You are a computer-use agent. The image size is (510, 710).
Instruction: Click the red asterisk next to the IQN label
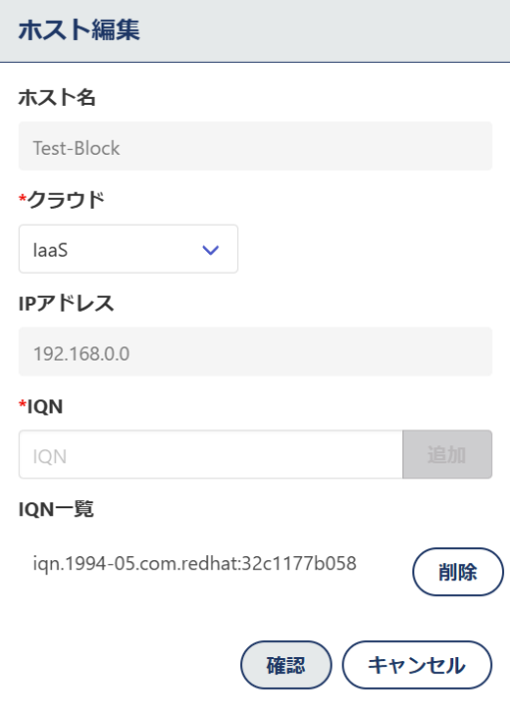23,403
